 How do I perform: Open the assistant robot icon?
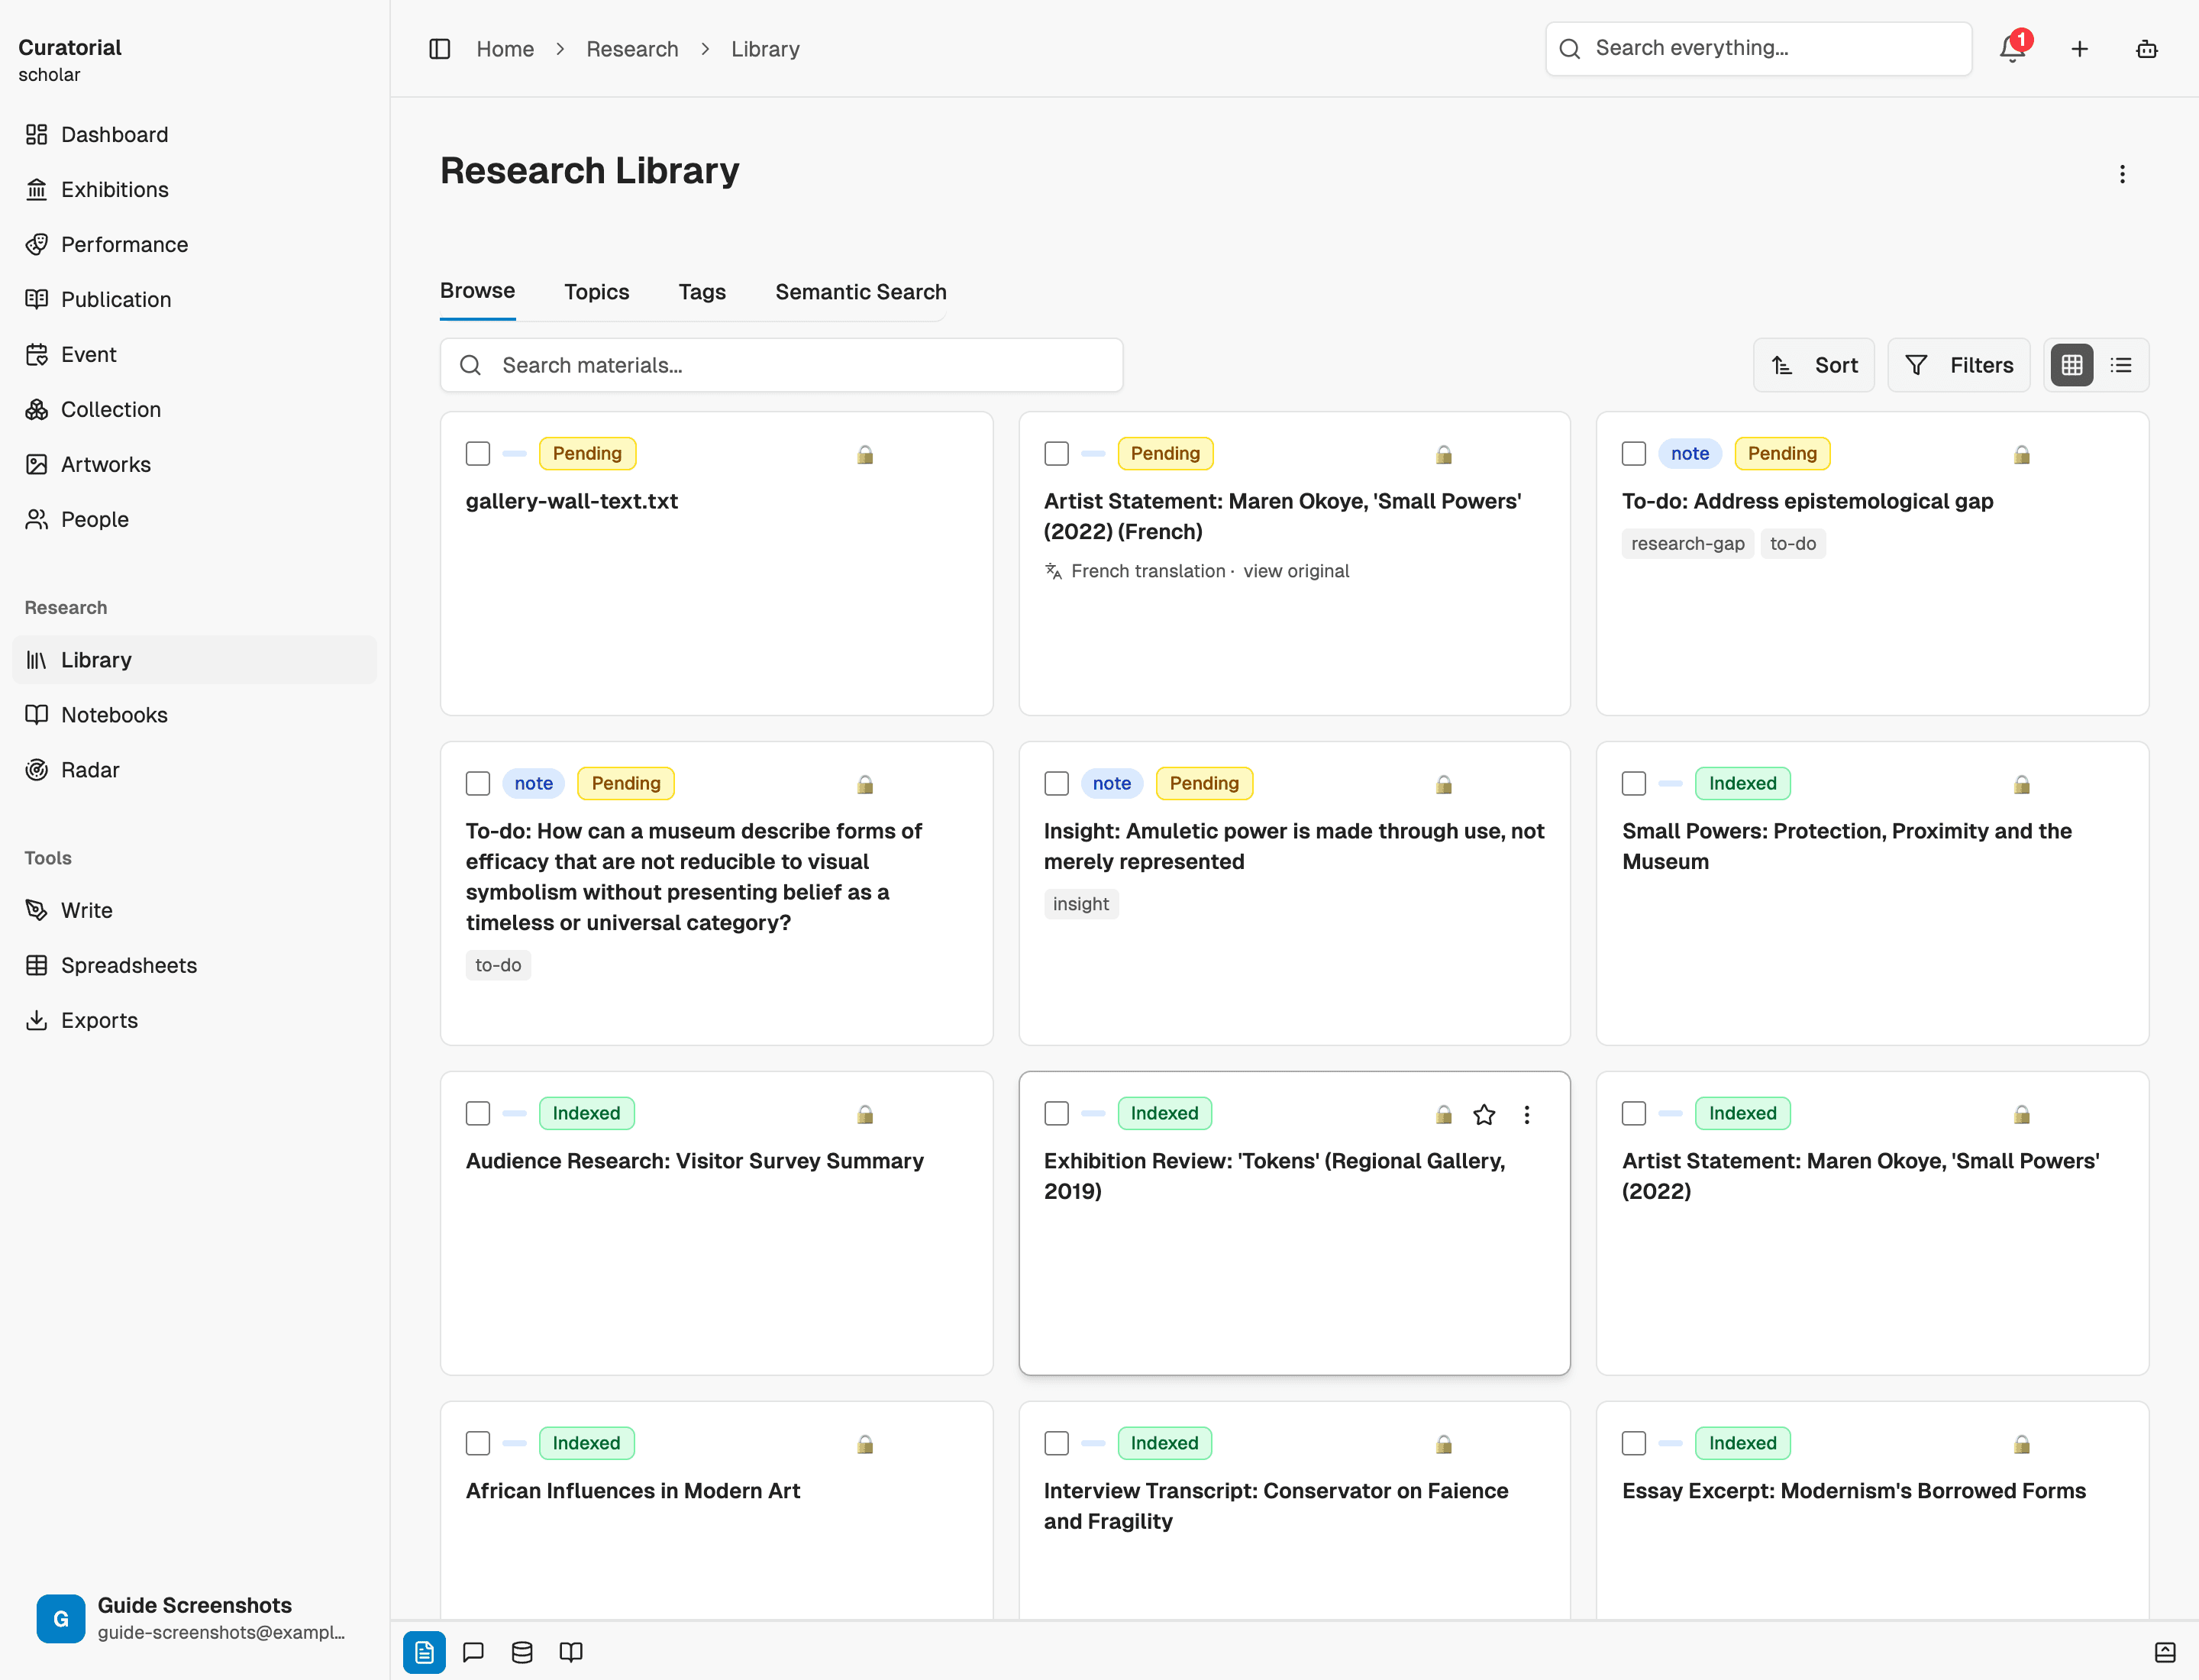click(x=2147, y=49)
